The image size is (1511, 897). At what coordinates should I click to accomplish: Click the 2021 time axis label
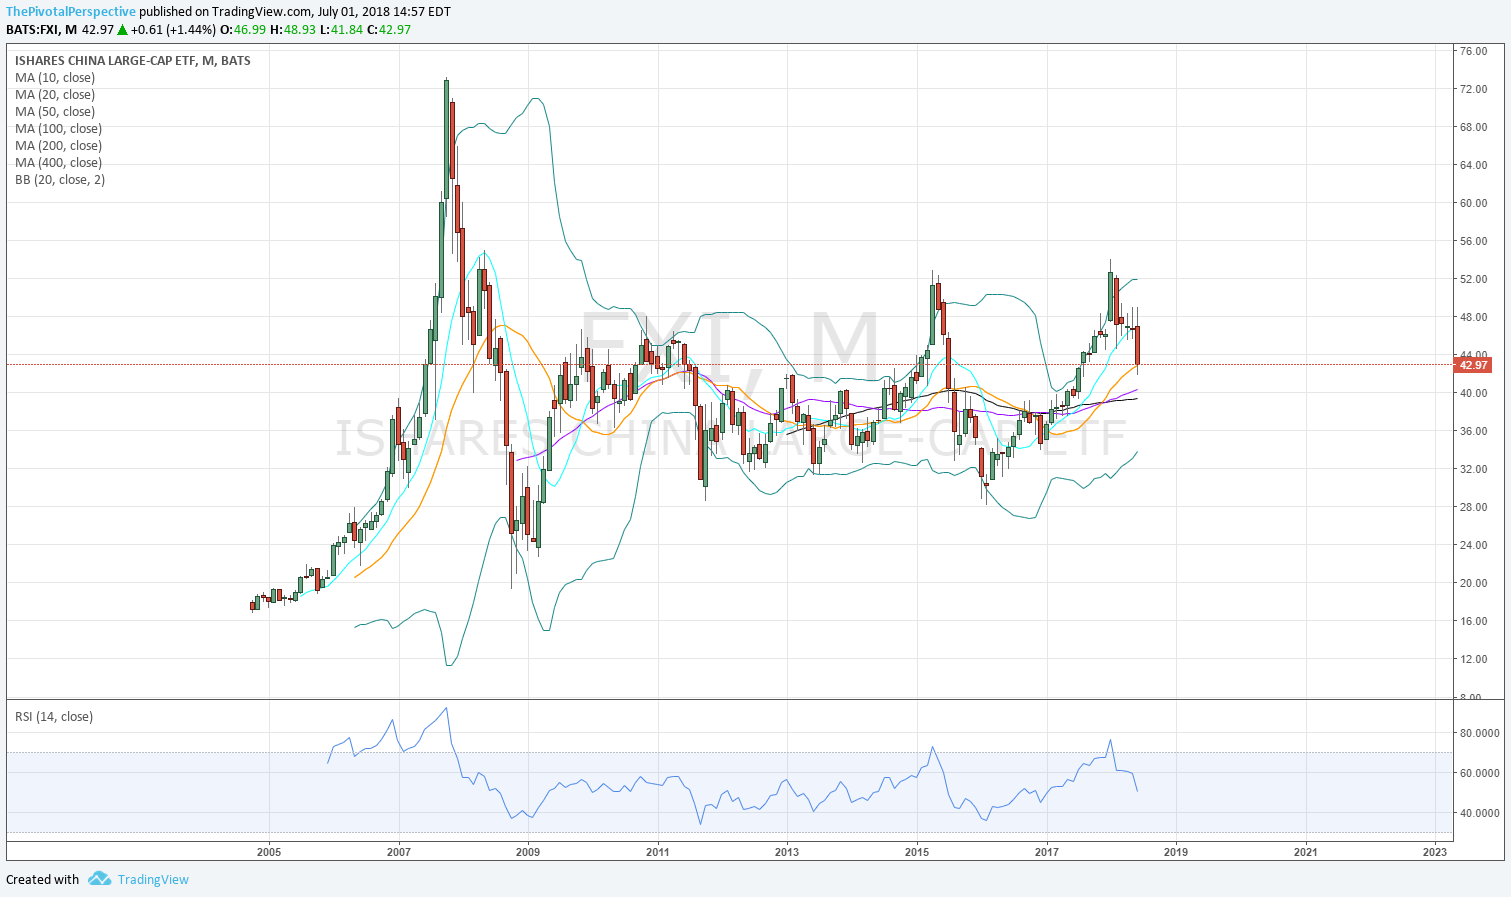(1305, 852)
